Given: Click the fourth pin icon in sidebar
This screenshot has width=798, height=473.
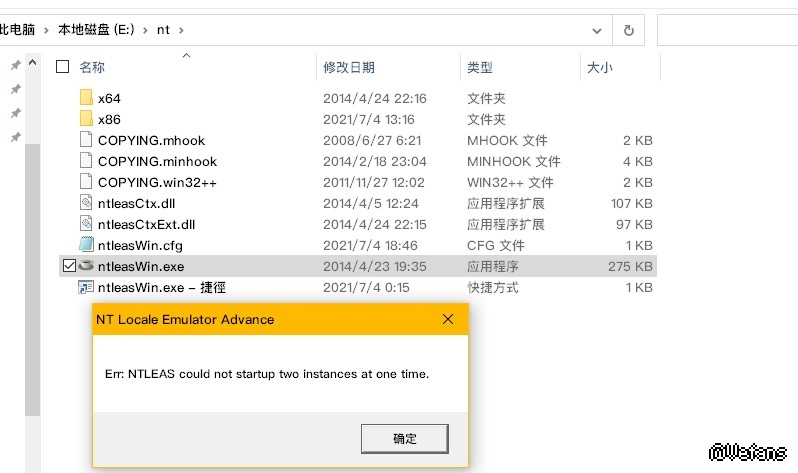Looking at the screenshot, I should click(16, 137).
